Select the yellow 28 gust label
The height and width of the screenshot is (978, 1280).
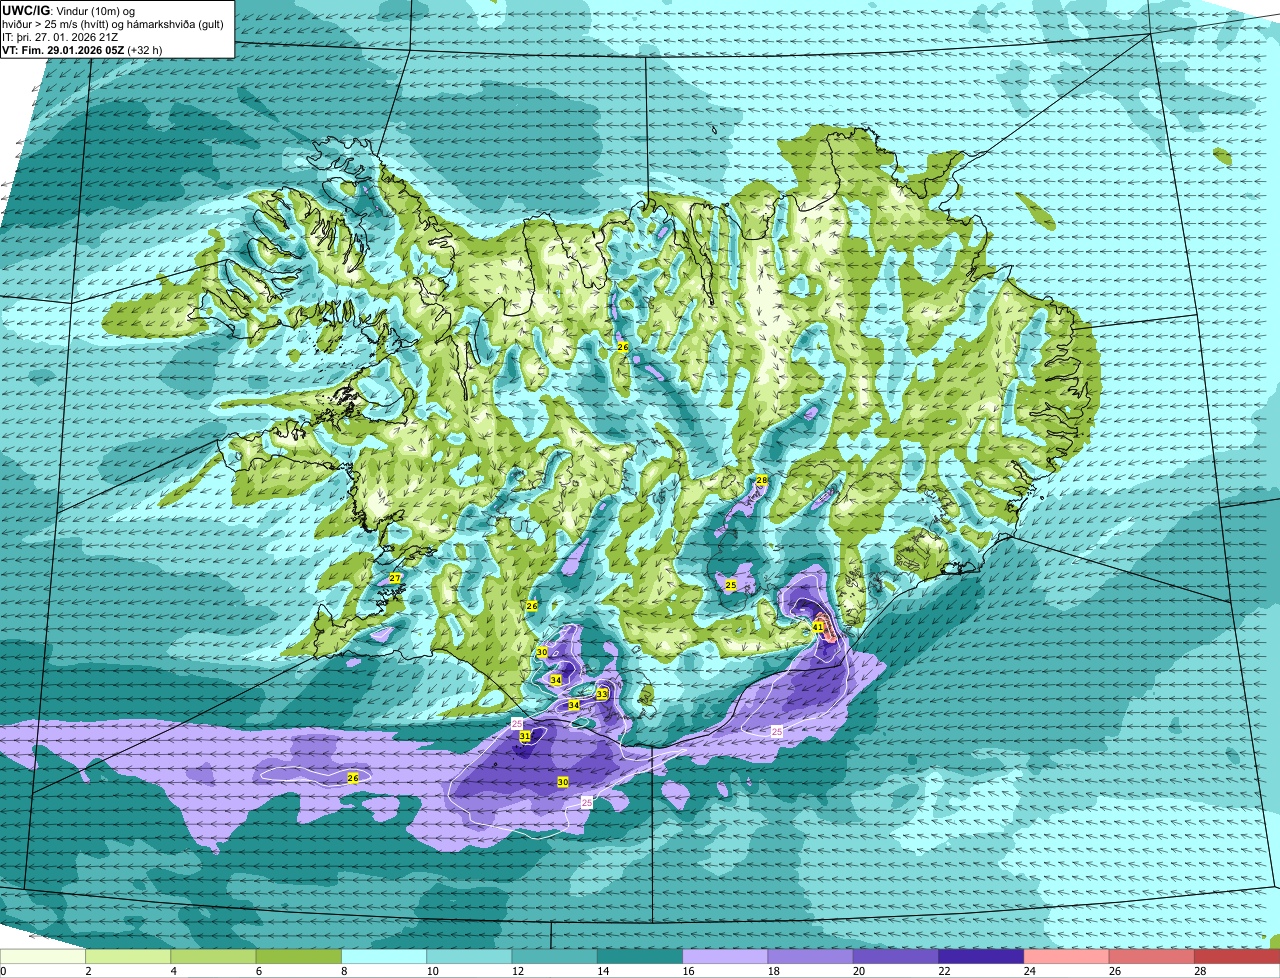tap(761, 481)
